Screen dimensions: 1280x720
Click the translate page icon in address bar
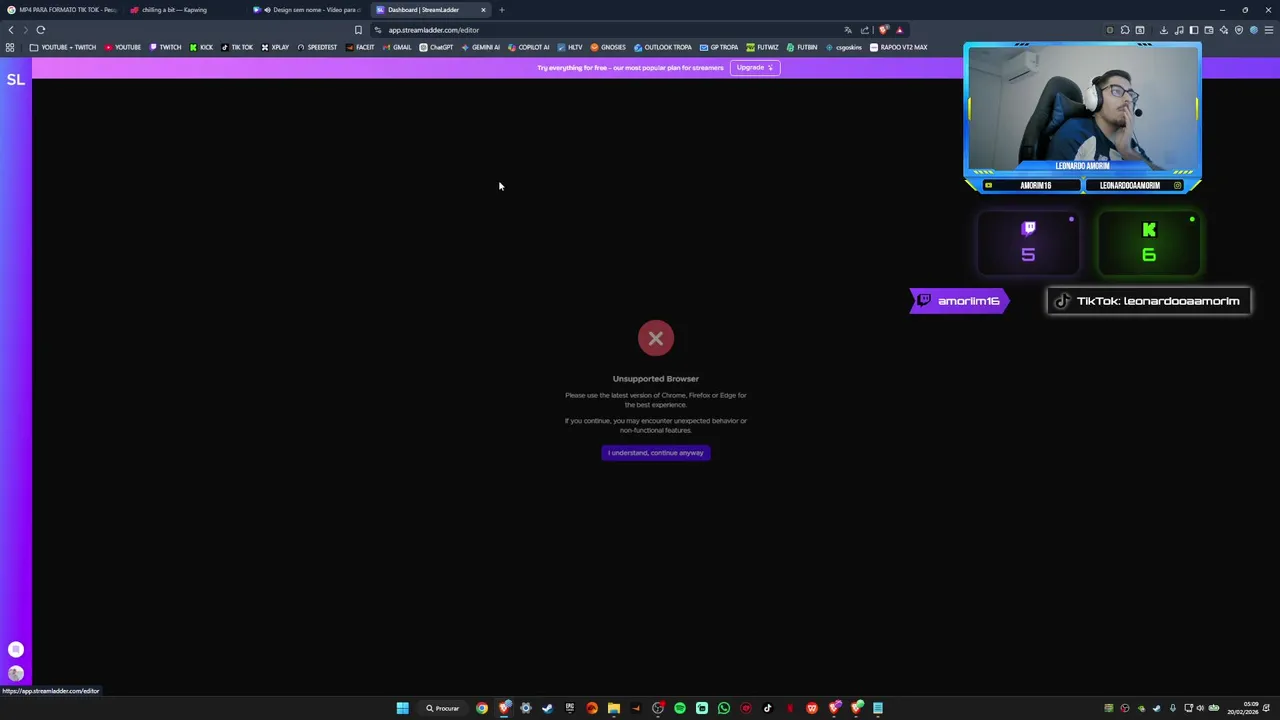tap(848, 30)
